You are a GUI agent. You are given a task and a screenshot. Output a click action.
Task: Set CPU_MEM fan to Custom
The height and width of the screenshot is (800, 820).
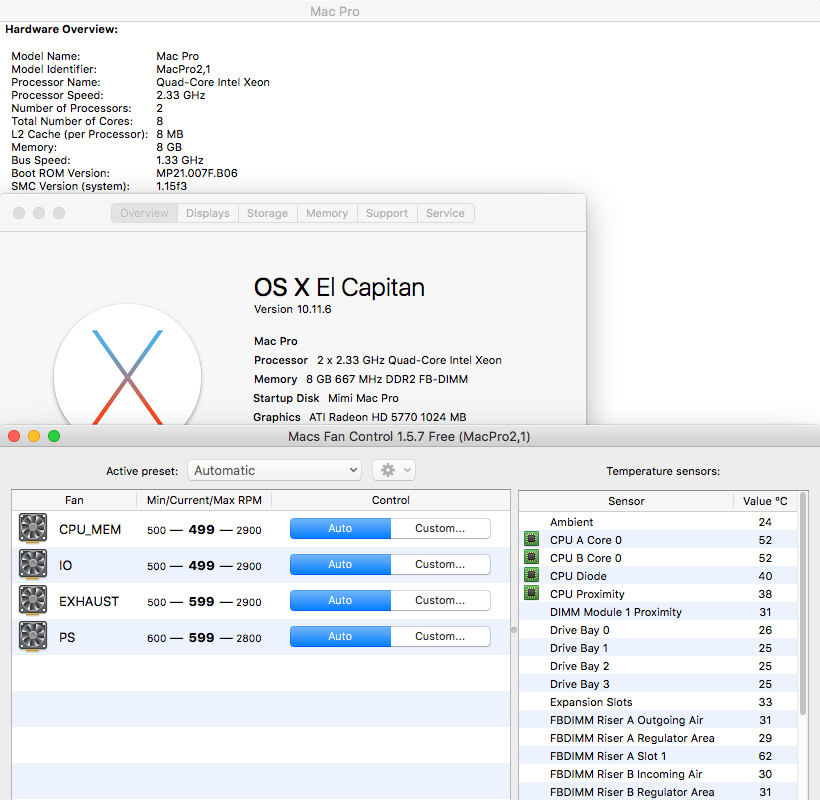click(440, 528)
